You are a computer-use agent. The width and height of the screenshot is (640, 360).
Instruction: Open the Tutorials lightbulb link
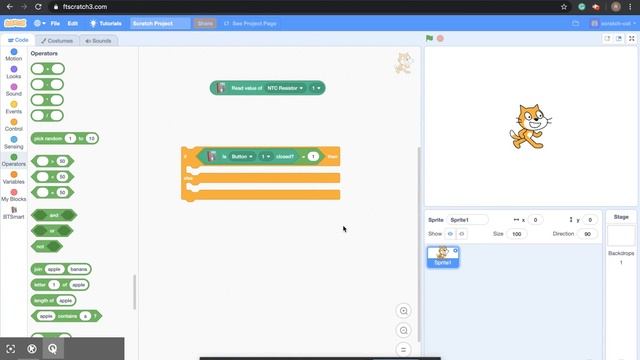point(106,24)
